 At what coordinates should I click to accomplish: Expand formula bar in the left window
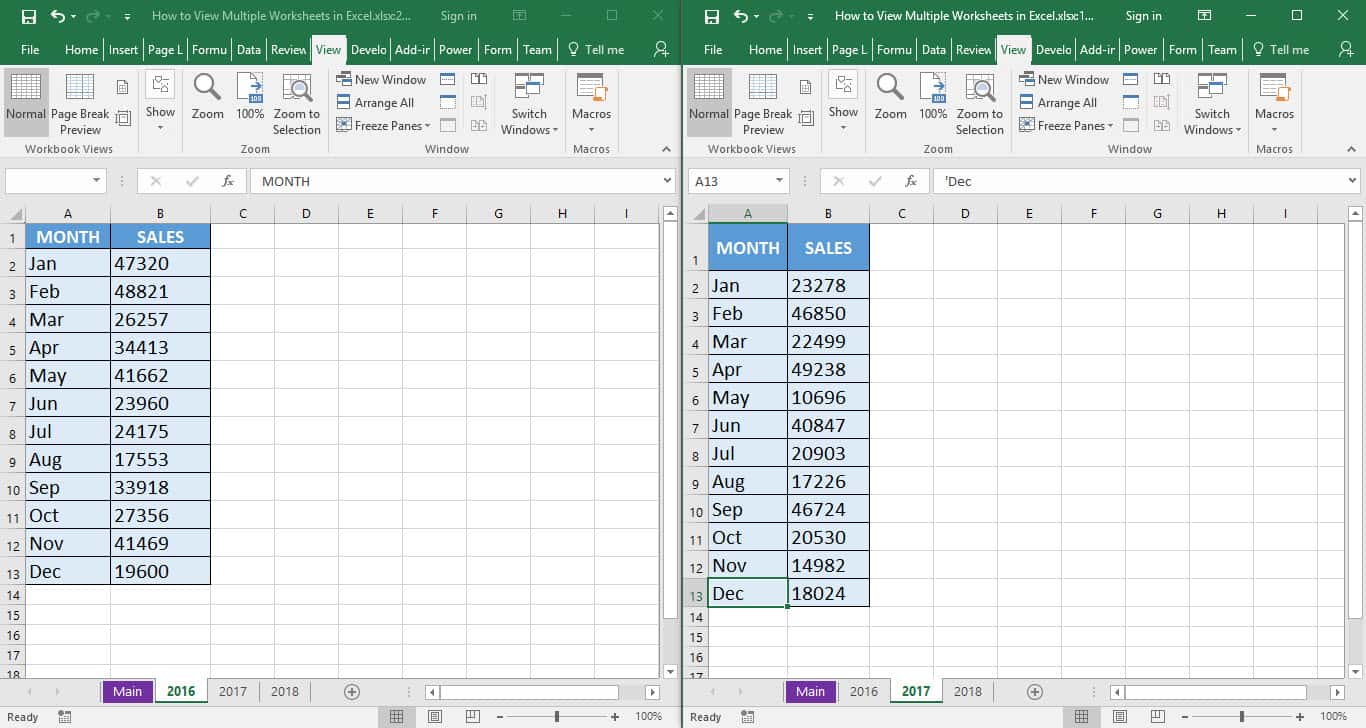tap(667, 181)
